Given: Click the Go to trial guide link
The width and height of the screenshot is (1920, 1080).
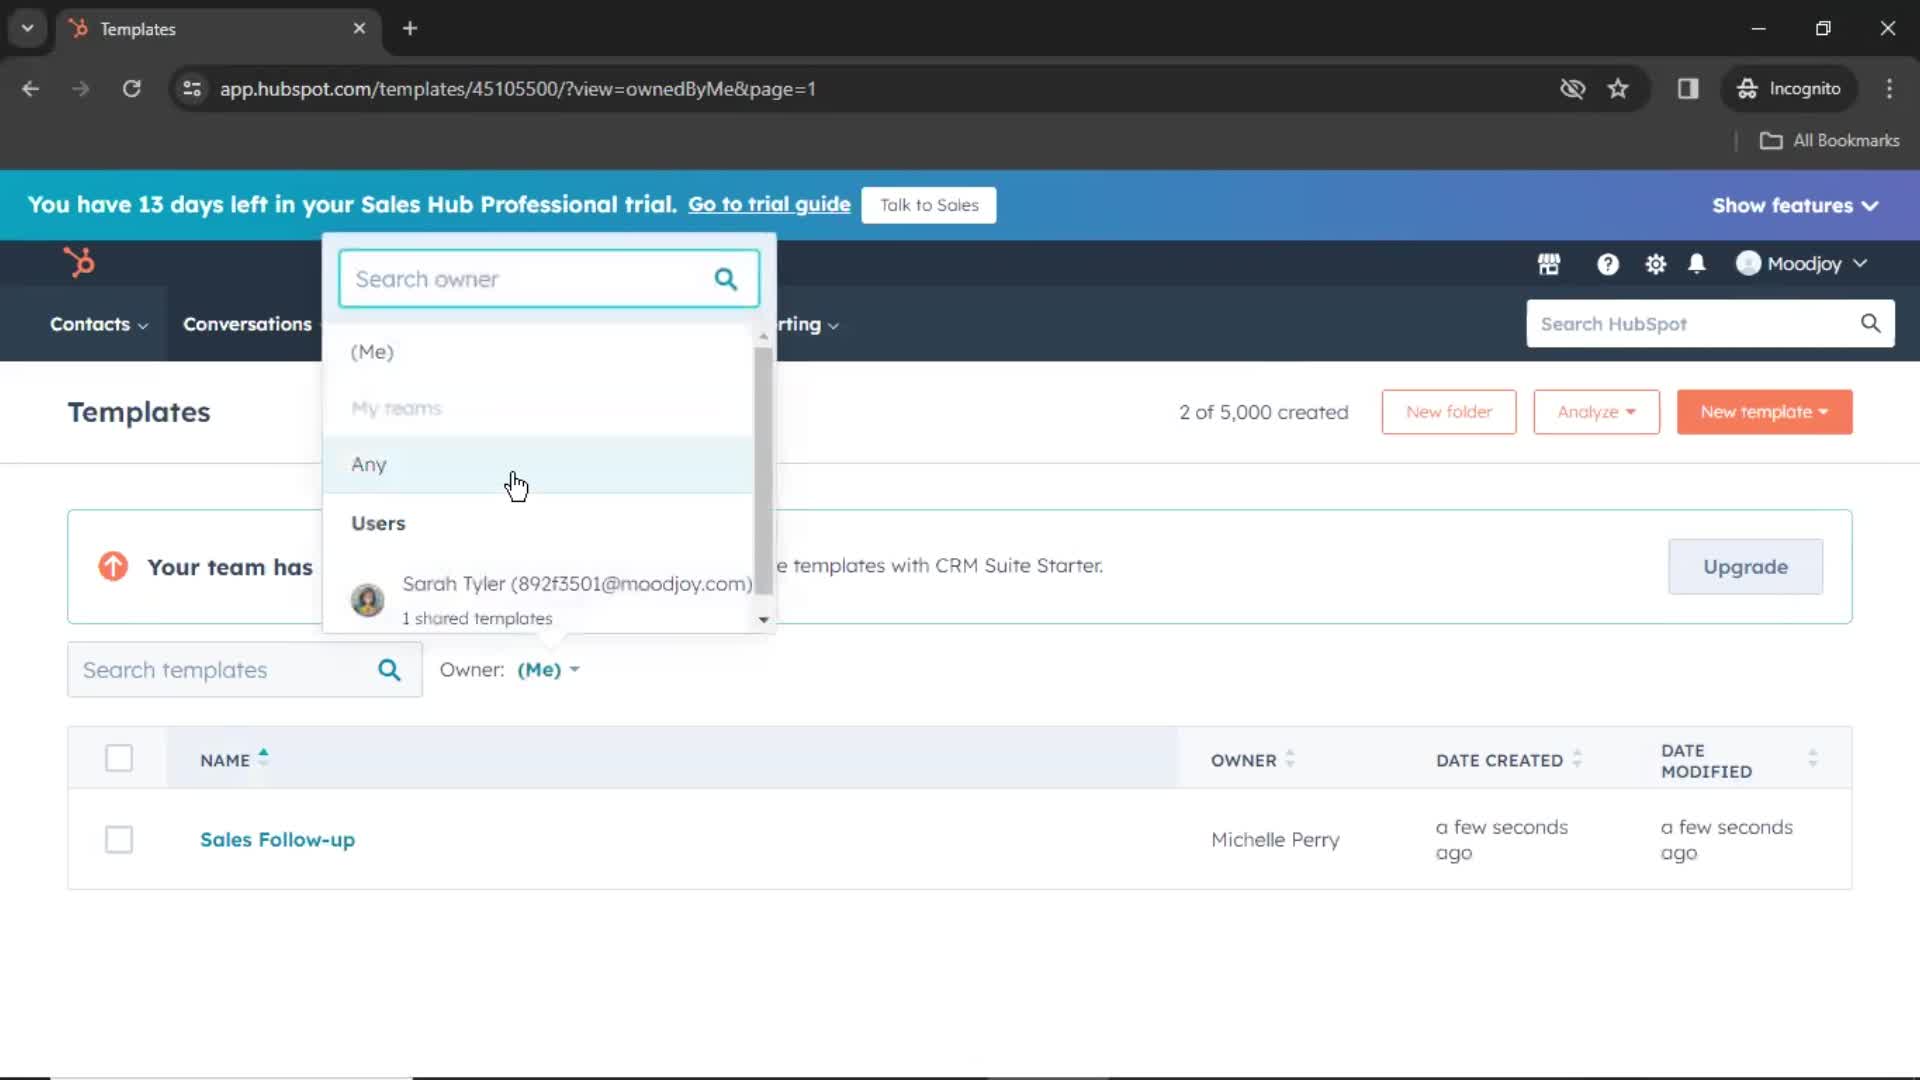Looking at the screenshot, I should pyautogui.click(x=769, y=204).
